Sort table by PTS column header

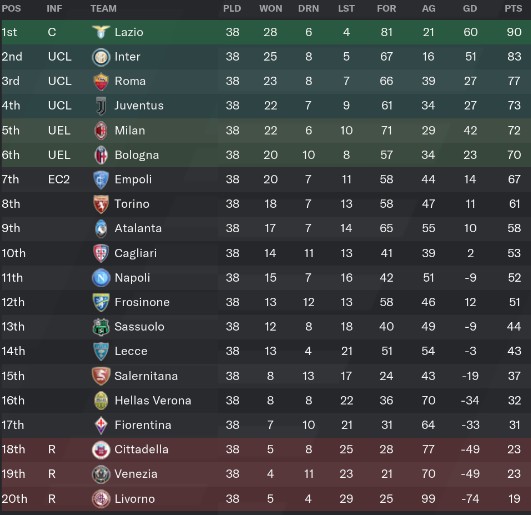click(x=513, y=9)
